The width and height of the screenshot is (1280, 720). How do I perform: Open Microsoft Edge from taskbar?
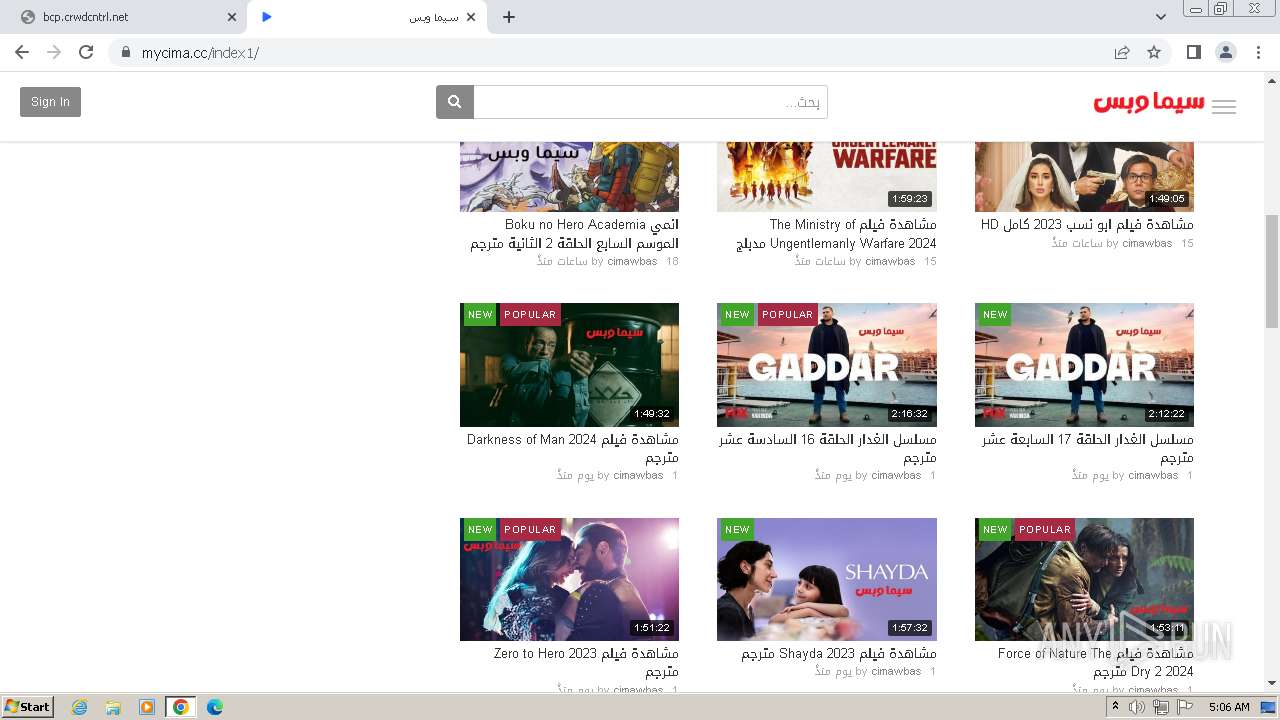pyautogui.click(x=214, y=707)
